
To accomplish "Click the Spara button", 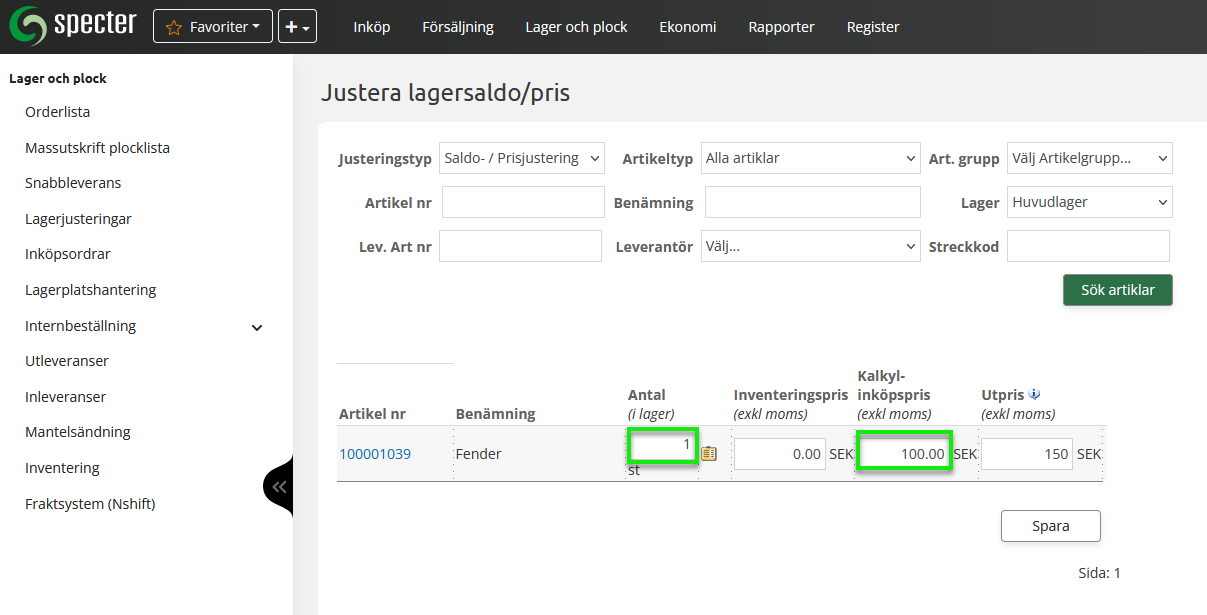I will (1050, 526).
